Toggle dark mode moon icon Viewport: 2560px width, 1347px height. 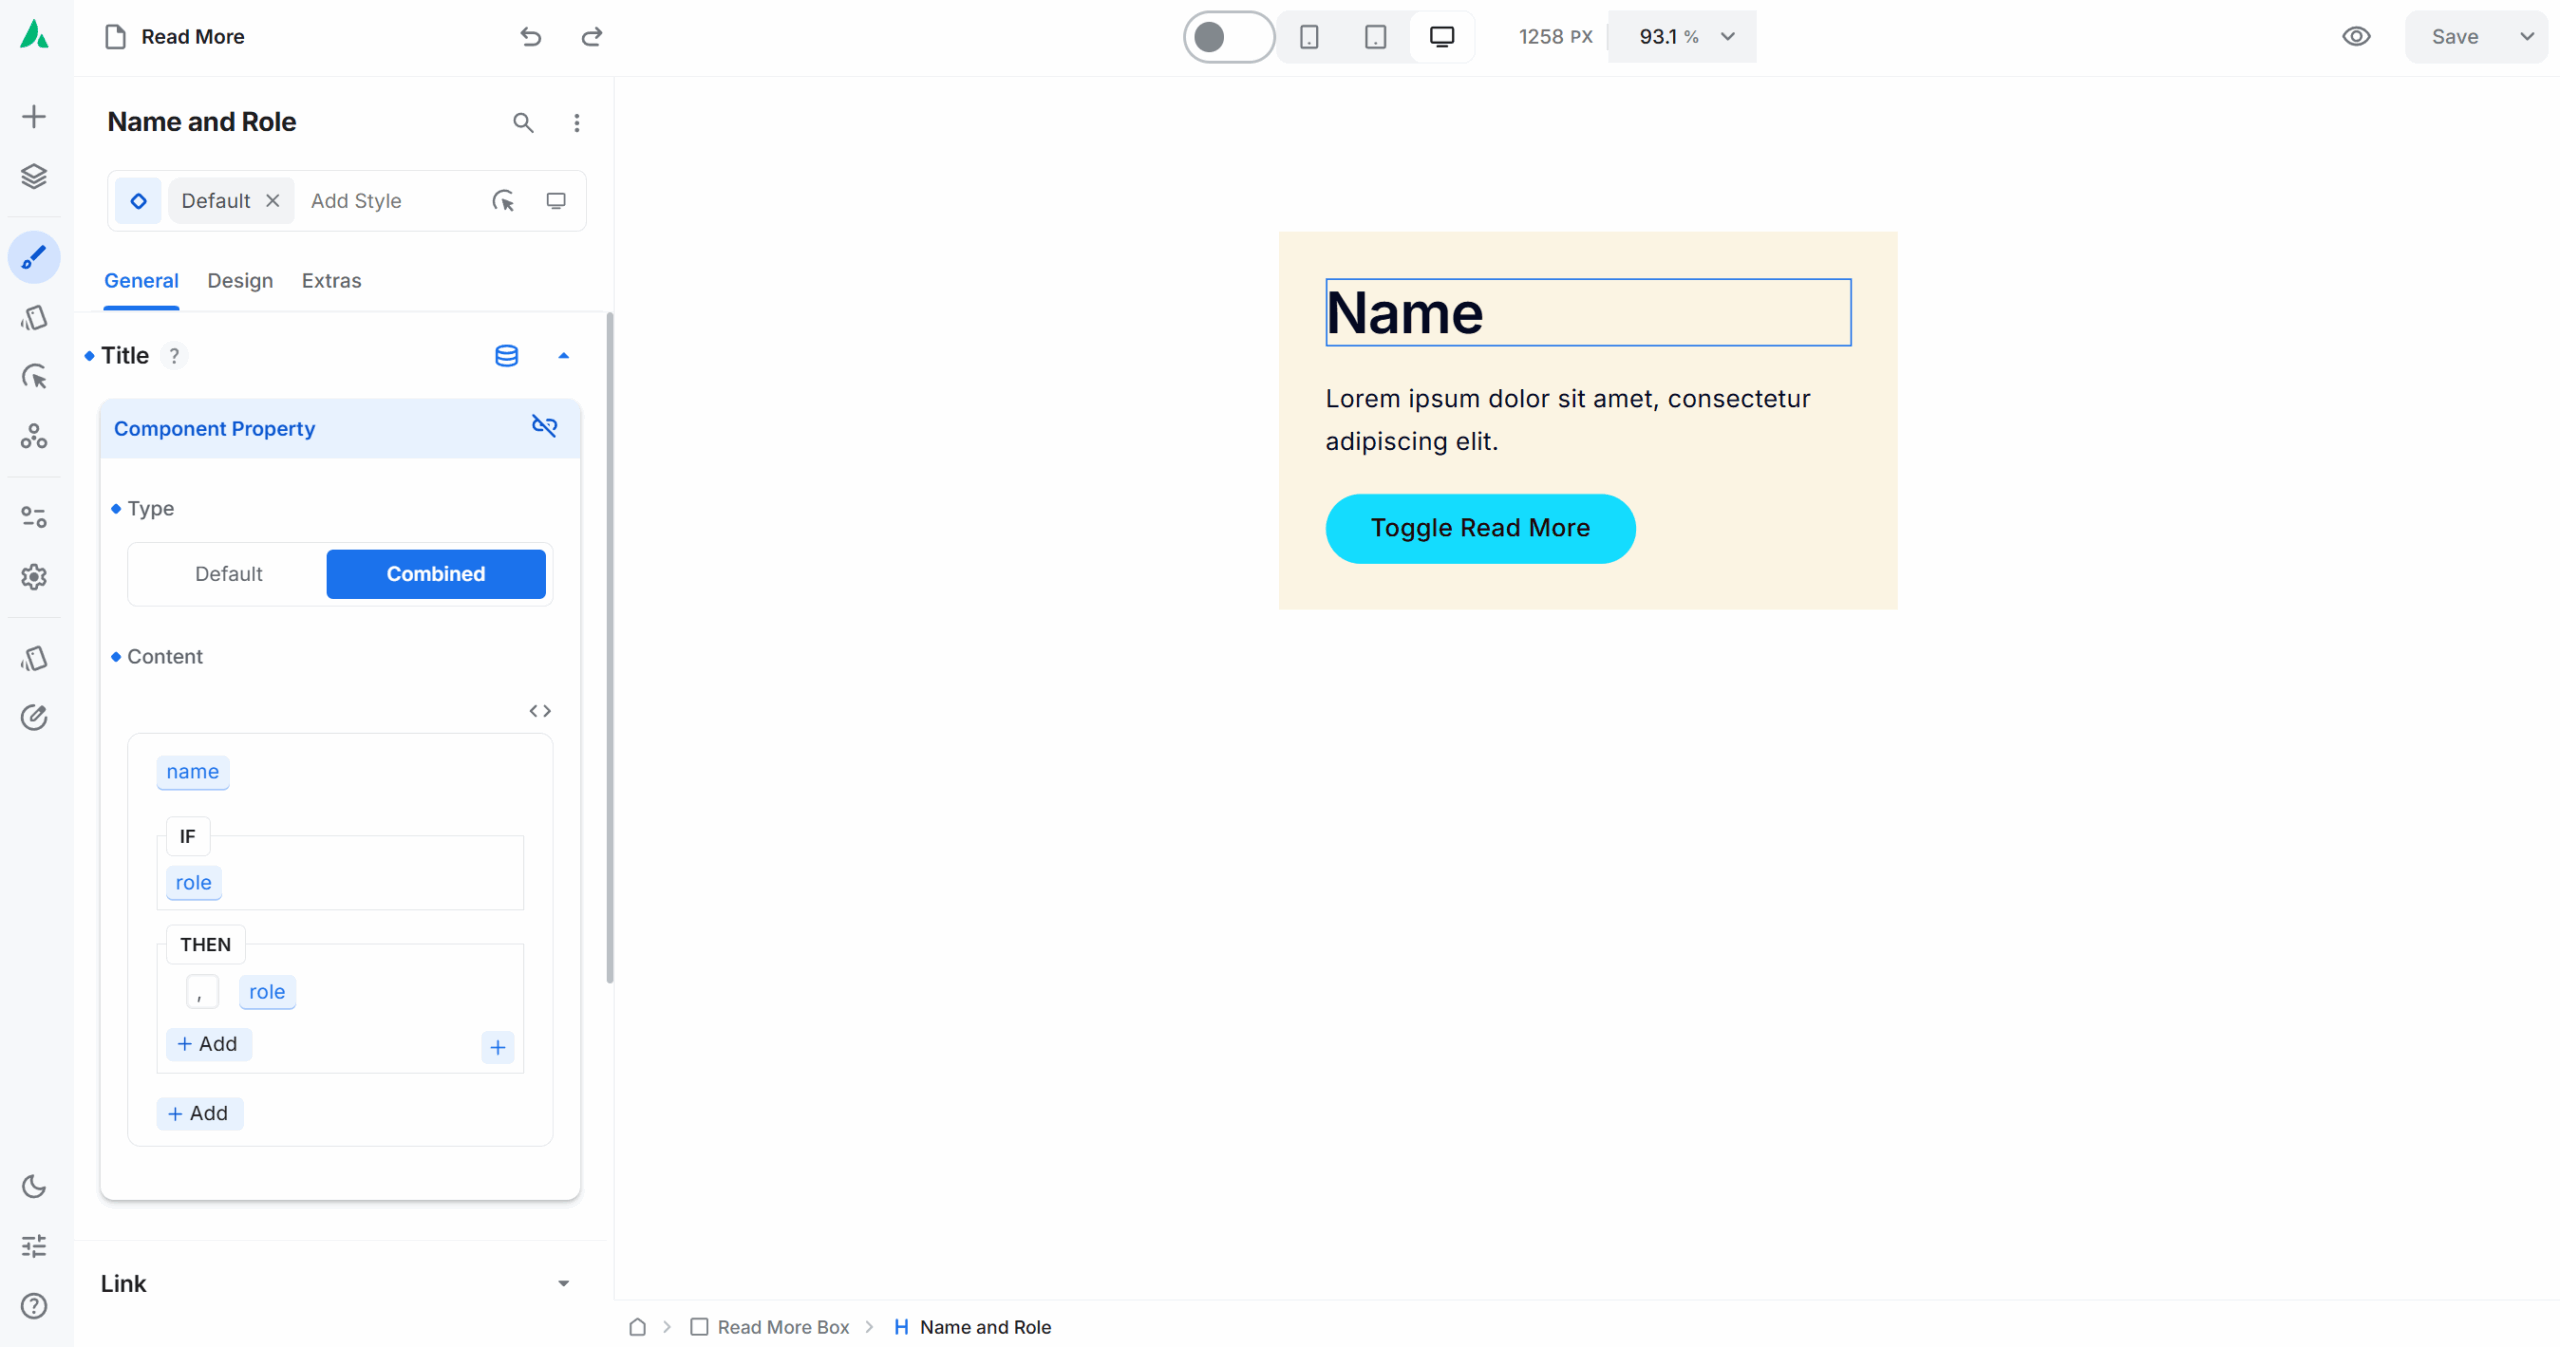tap(34, 1187)
